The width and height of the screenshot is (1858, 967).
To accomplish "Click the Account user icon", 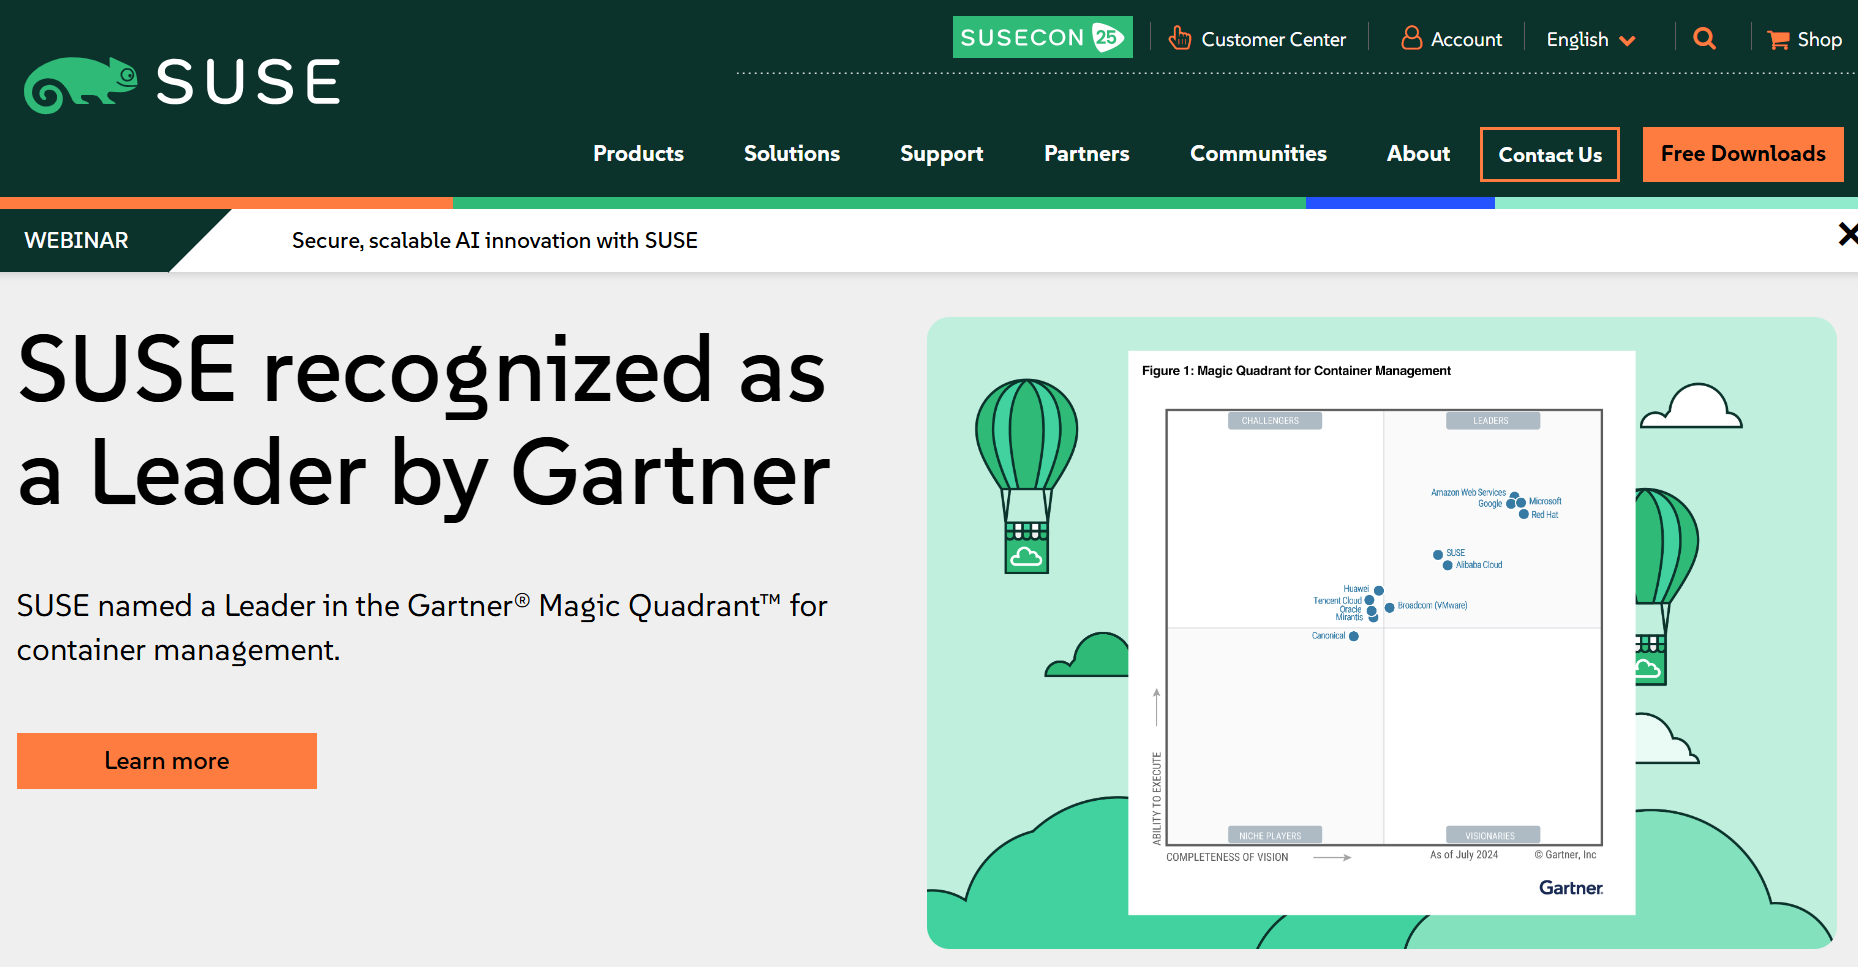I will pos(1411,39).
